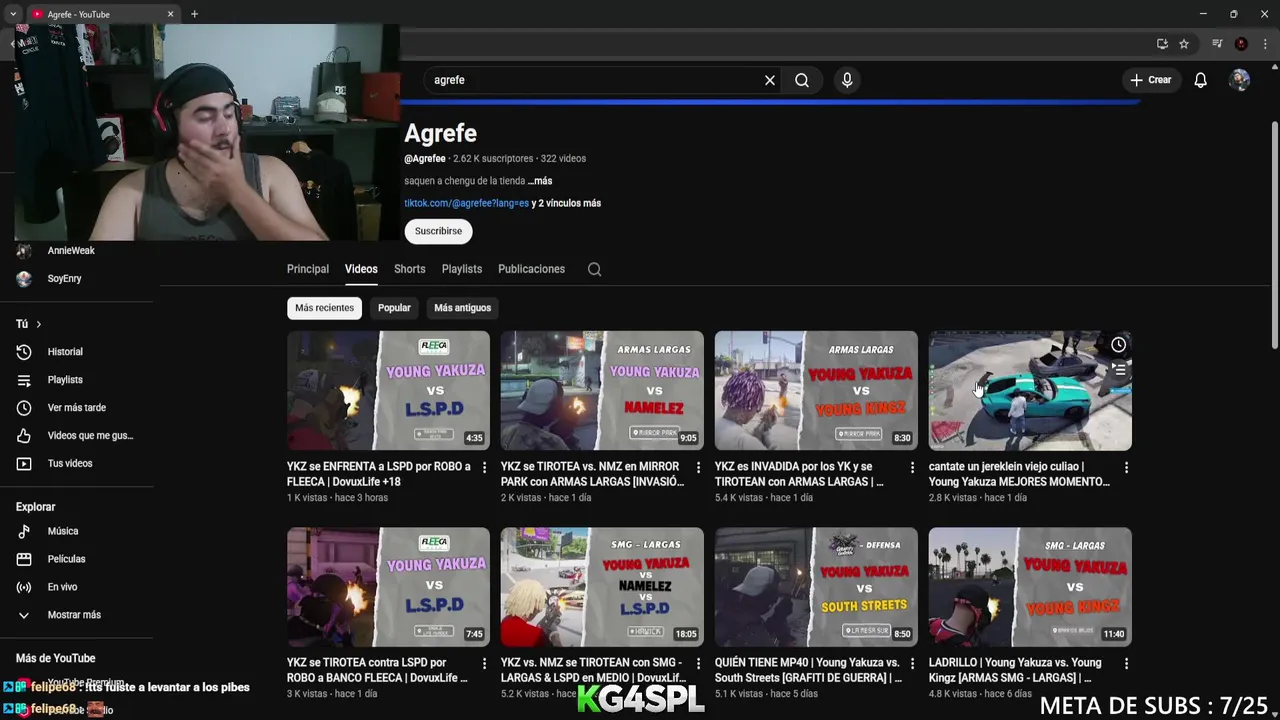
Task: Switch to the Principal channel tab
Action: point(308,269)
